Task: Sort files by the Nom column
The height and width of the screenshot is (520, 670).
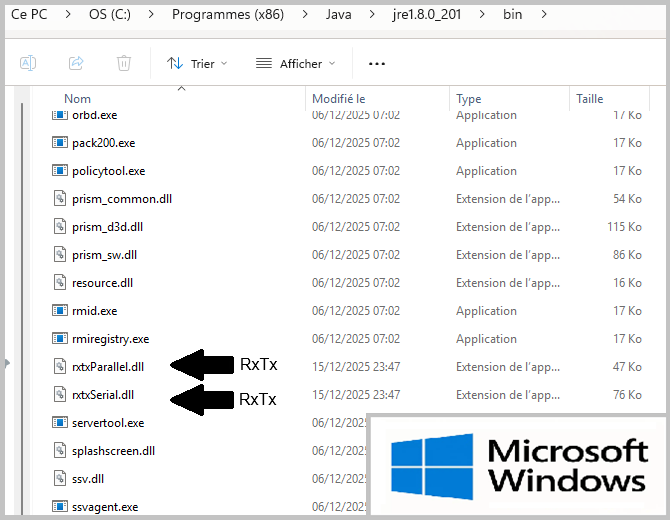Action: point(78,99)
